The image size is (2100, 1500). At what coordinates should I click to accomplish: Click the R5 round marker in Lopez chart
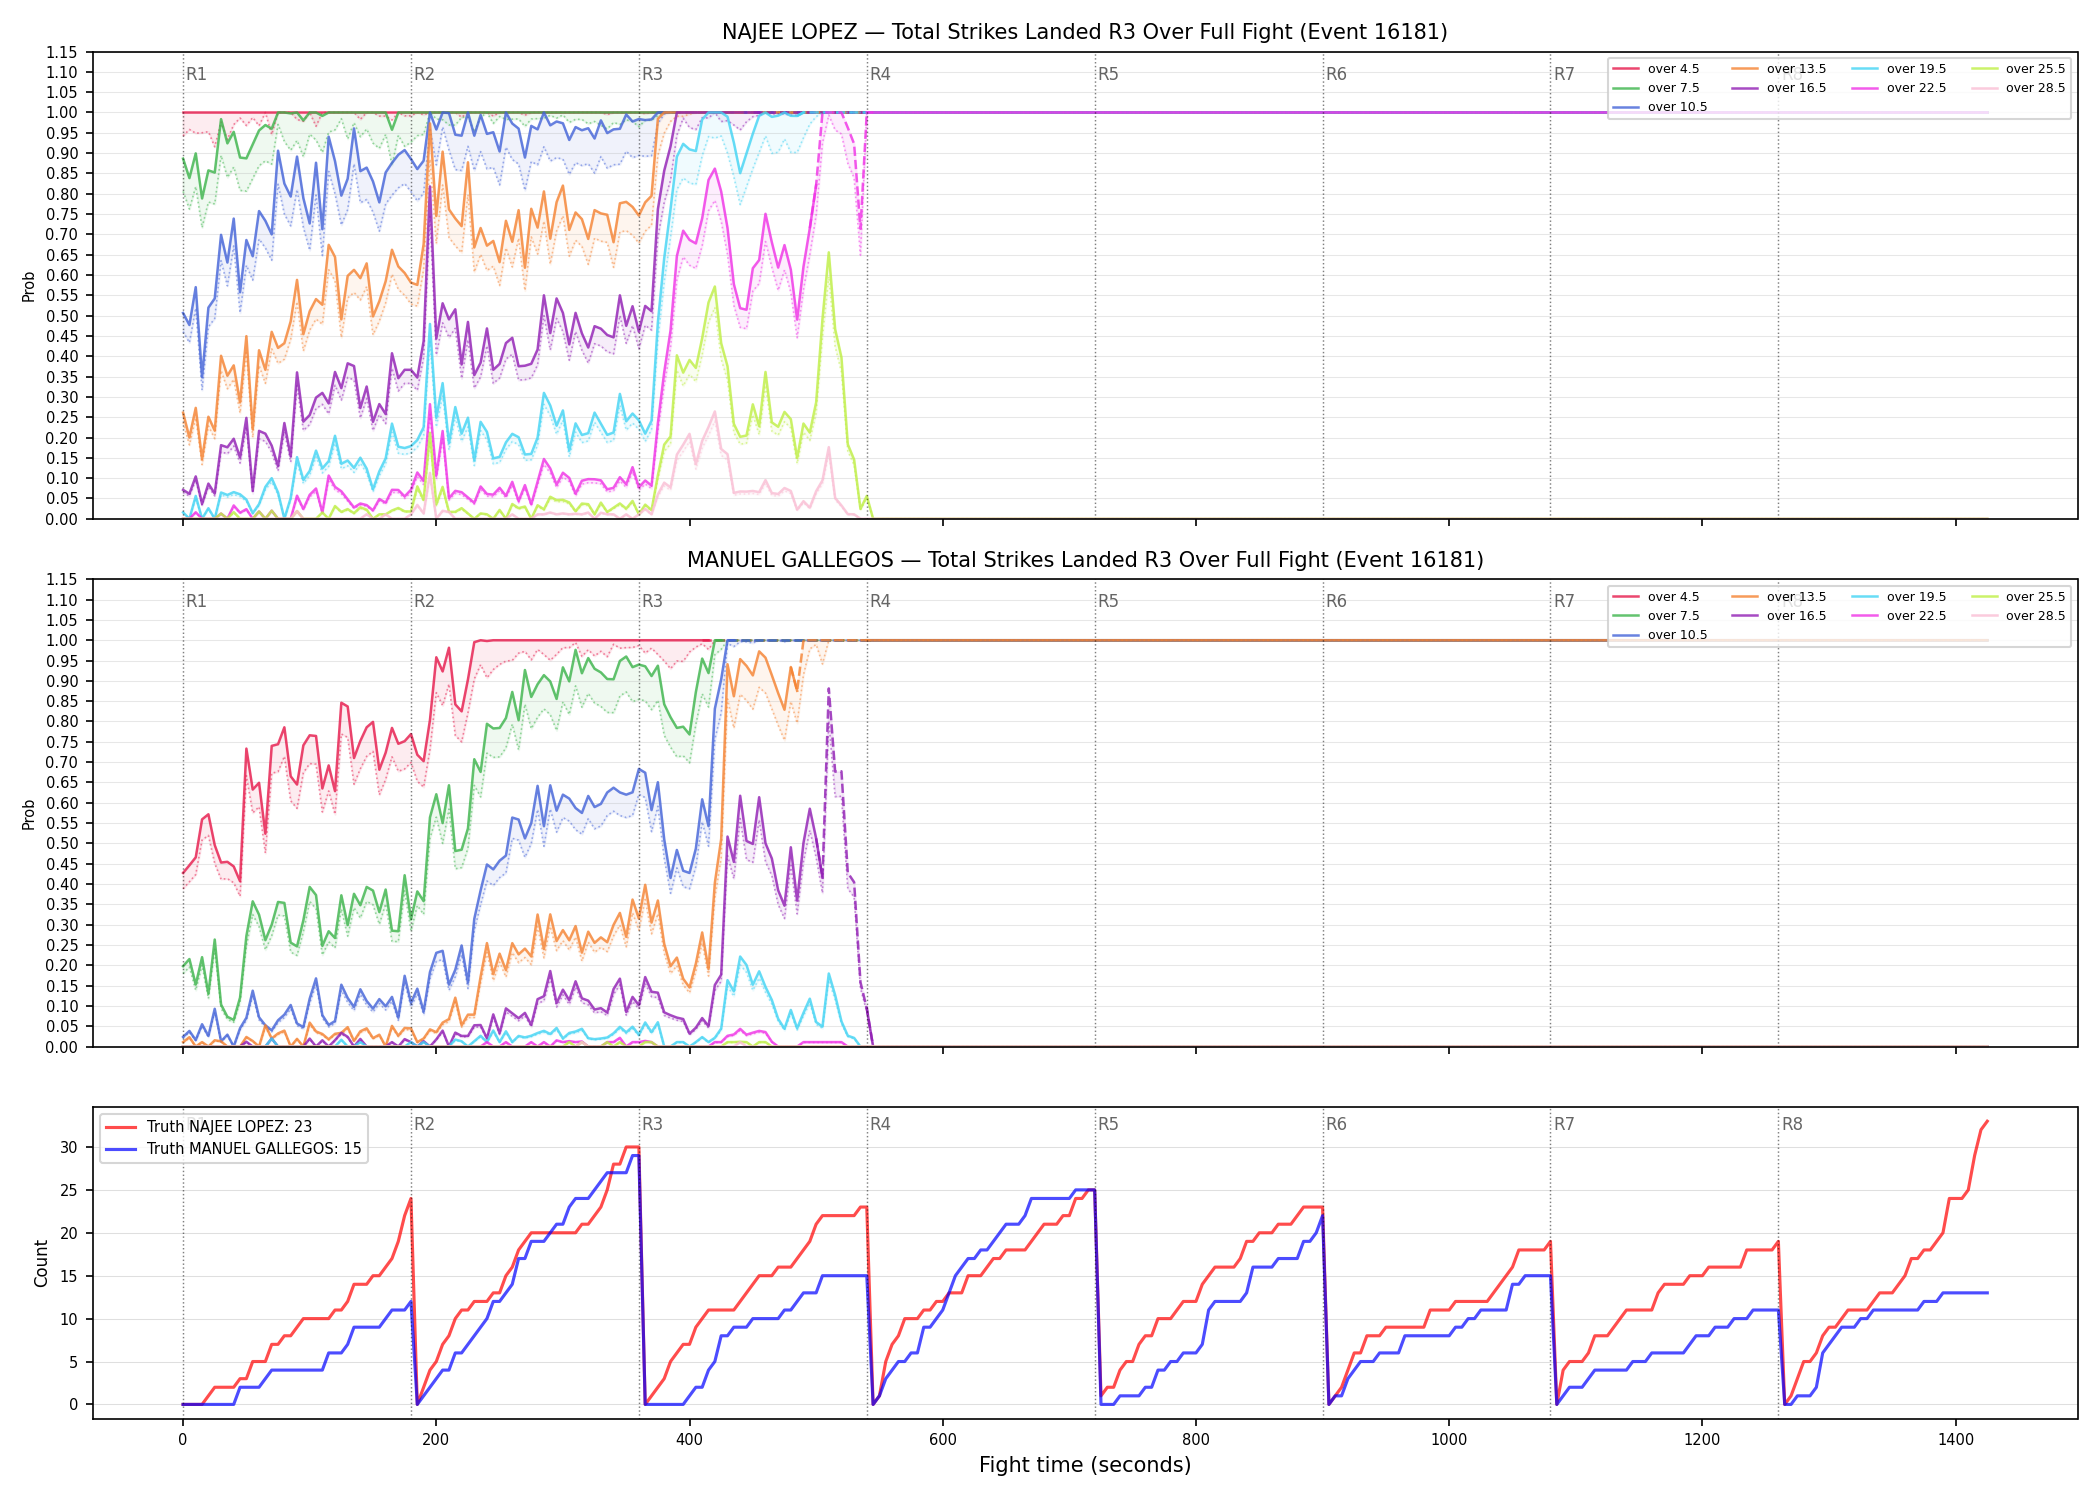(x=1108, y=74)
